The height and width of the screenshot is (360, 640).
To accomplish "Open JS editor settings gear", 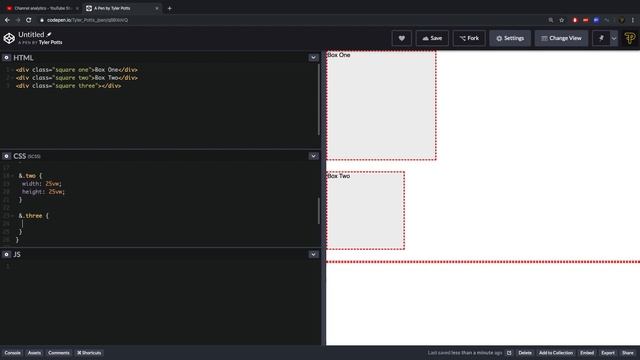I will pyautogui.click(x=6, y=254).
